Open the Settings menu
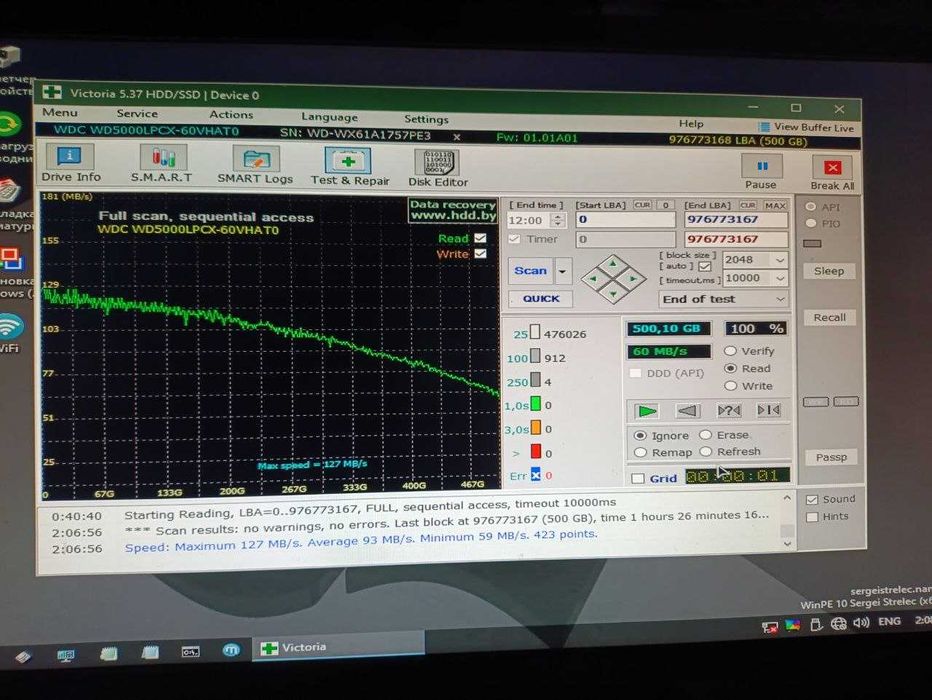The image size is (932, 700). click(x=426, y=119)
